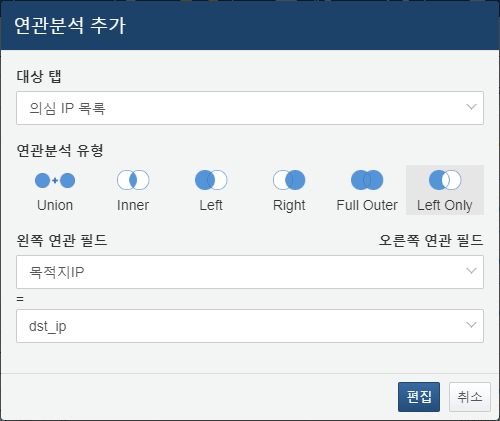
Task: Open the dst_ip right field dropdown
Action: tap(250, 326)
